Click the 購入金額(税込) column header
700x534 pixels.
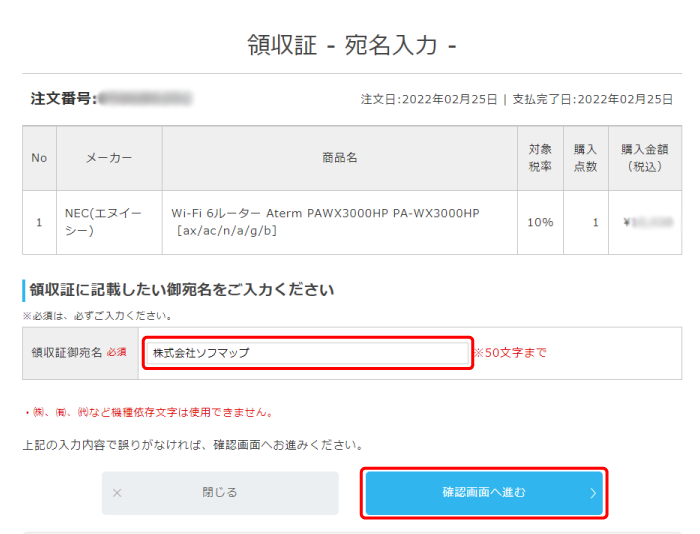click(645, 158)
